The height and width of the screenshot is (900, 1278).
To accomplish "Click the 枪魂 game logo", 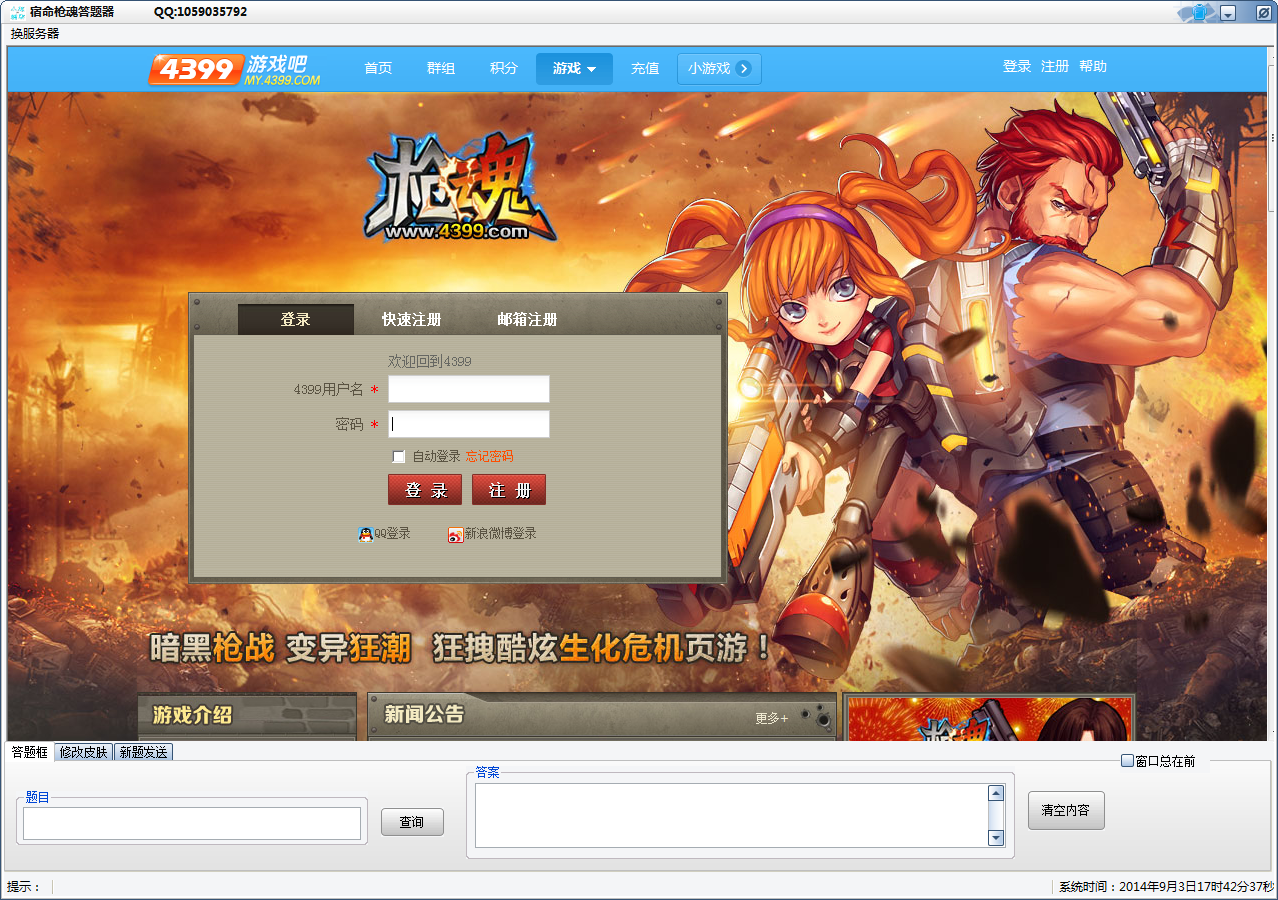I will pos(460,189).
